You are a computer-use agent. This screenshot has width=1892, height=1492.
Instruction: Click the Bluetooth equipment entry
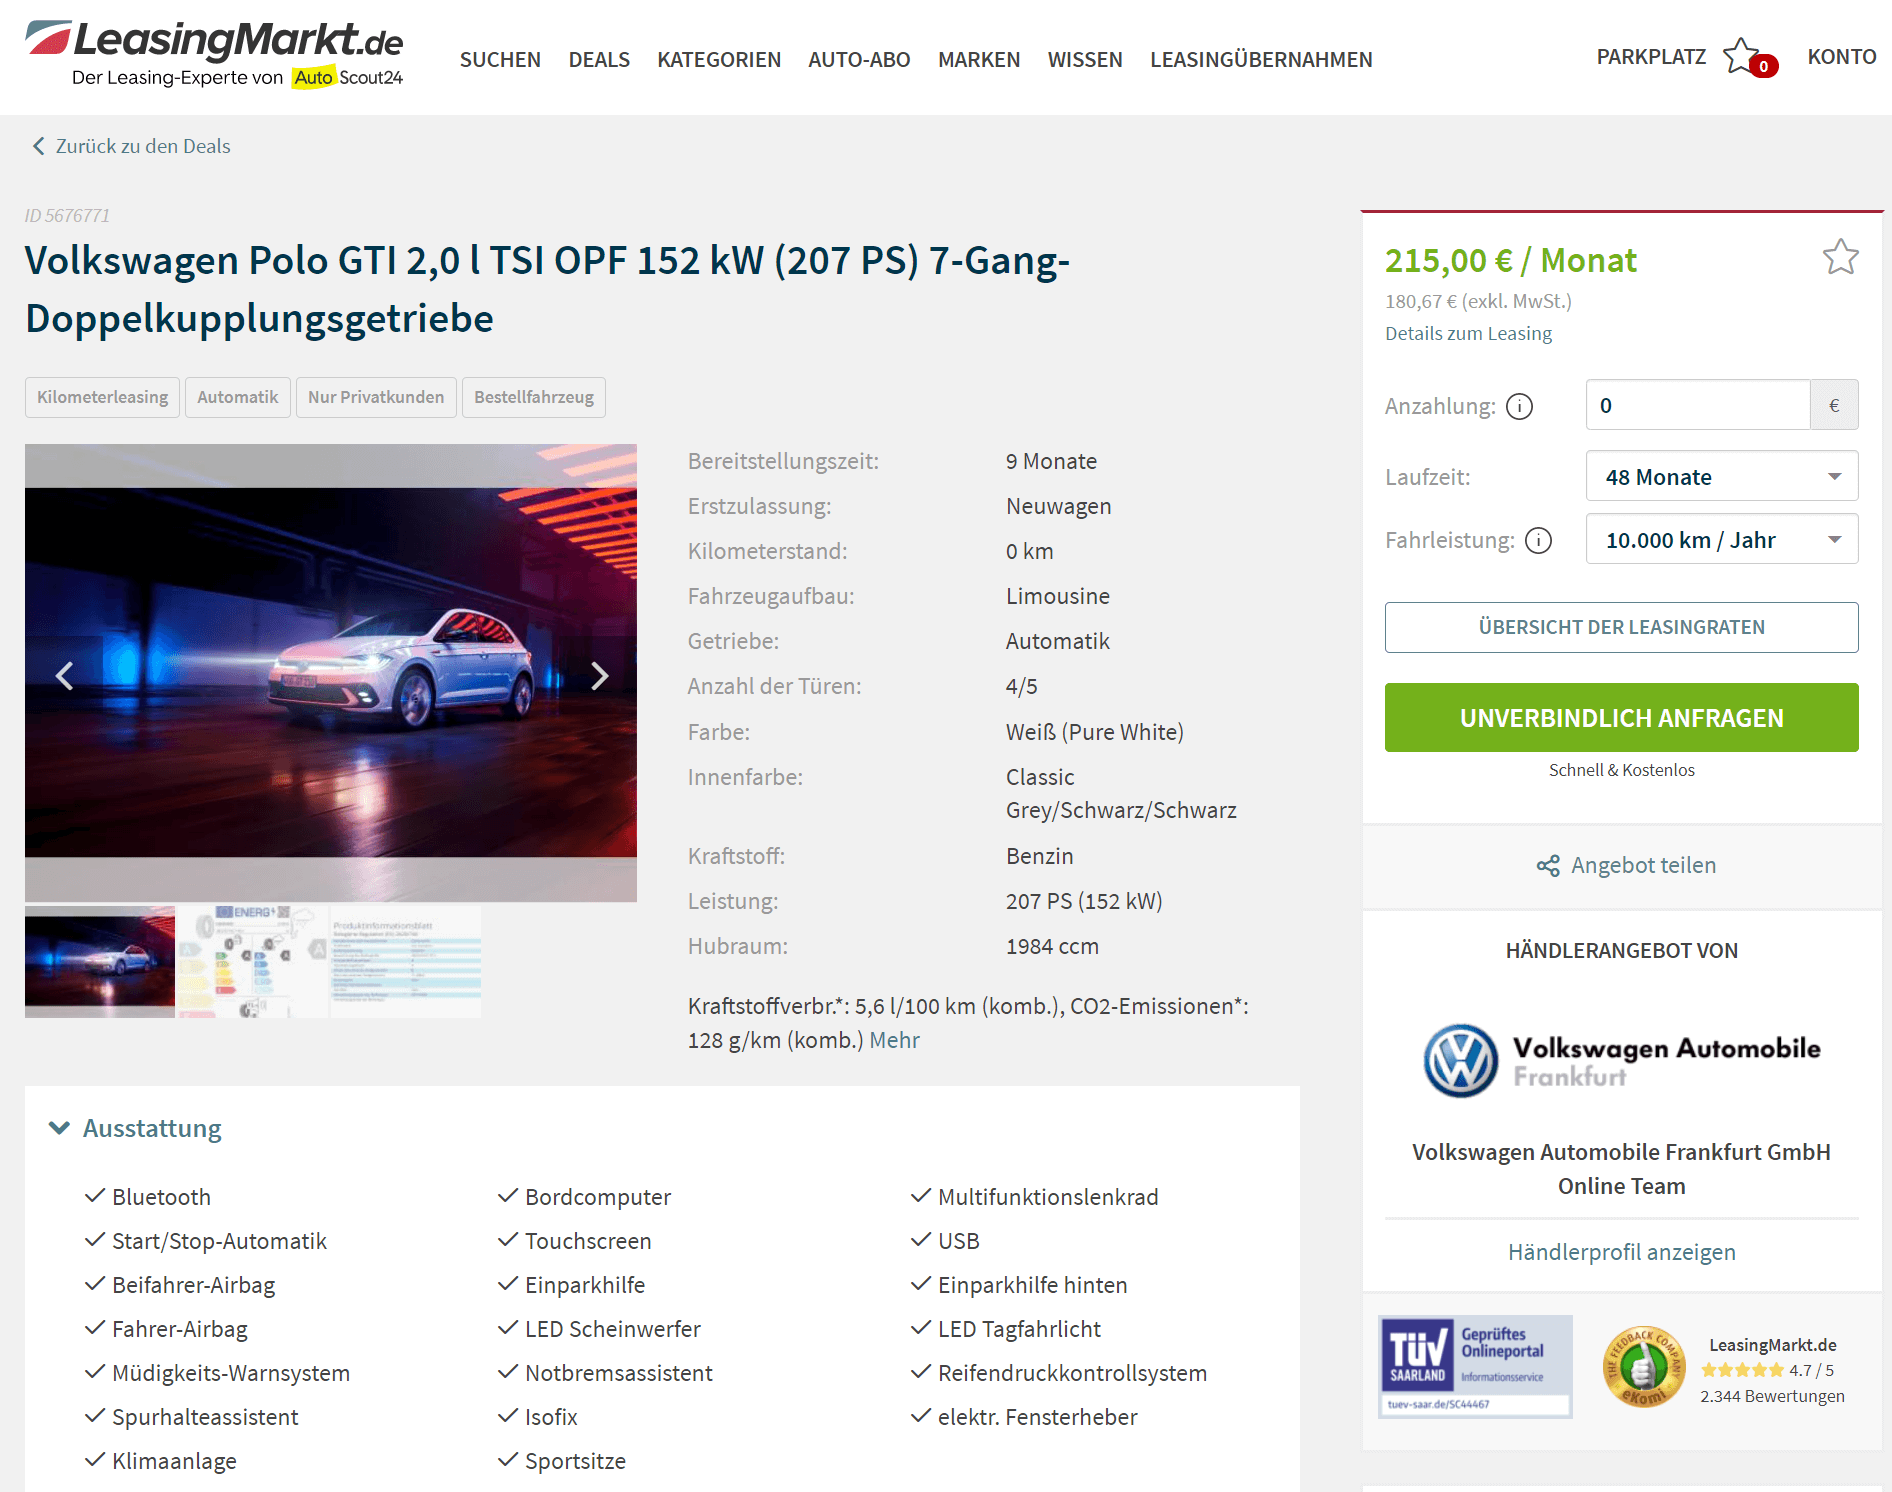coord(161,1197)
